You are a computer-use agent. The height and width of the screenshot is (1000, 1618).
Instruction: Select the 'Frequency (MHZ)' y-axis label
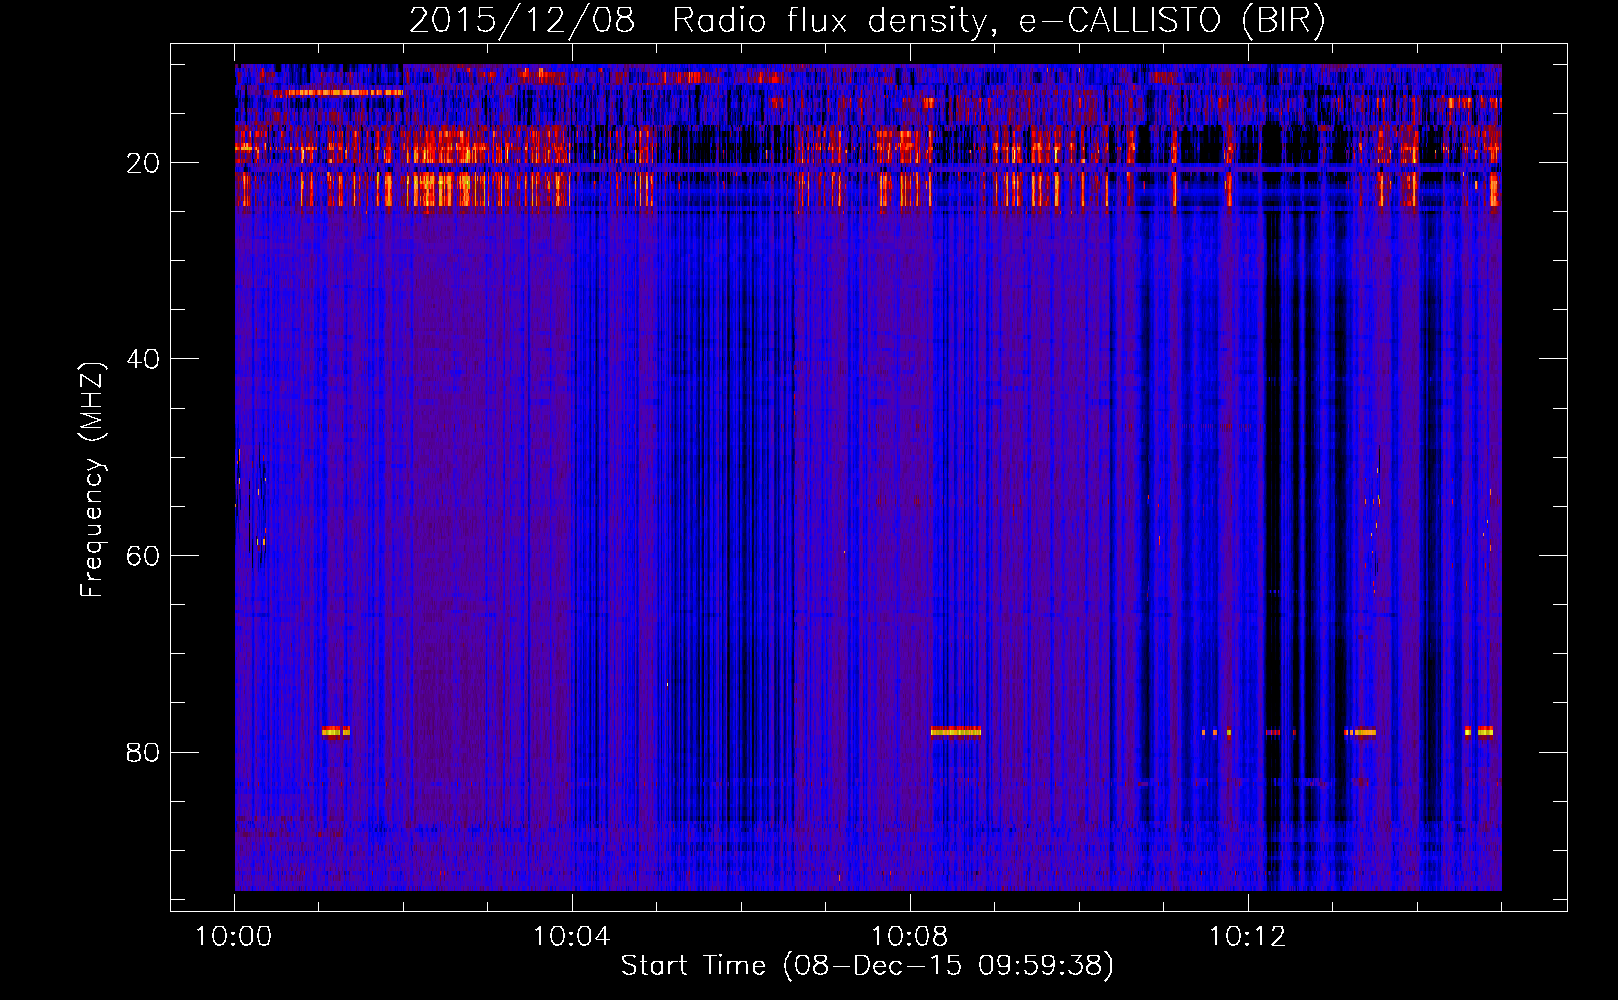point(91,480)
